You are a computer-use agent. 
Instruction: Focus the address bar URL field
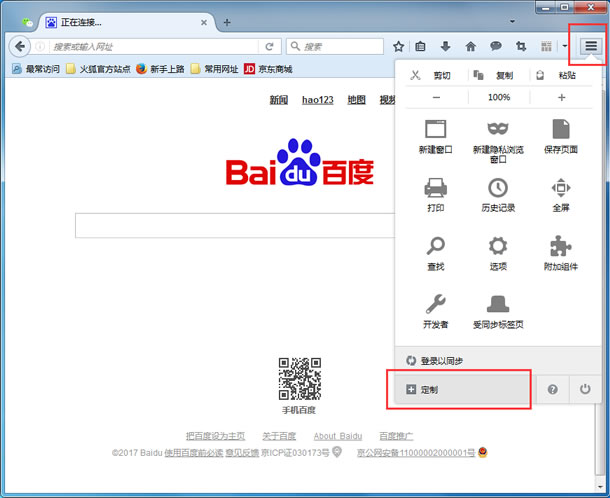154,47
